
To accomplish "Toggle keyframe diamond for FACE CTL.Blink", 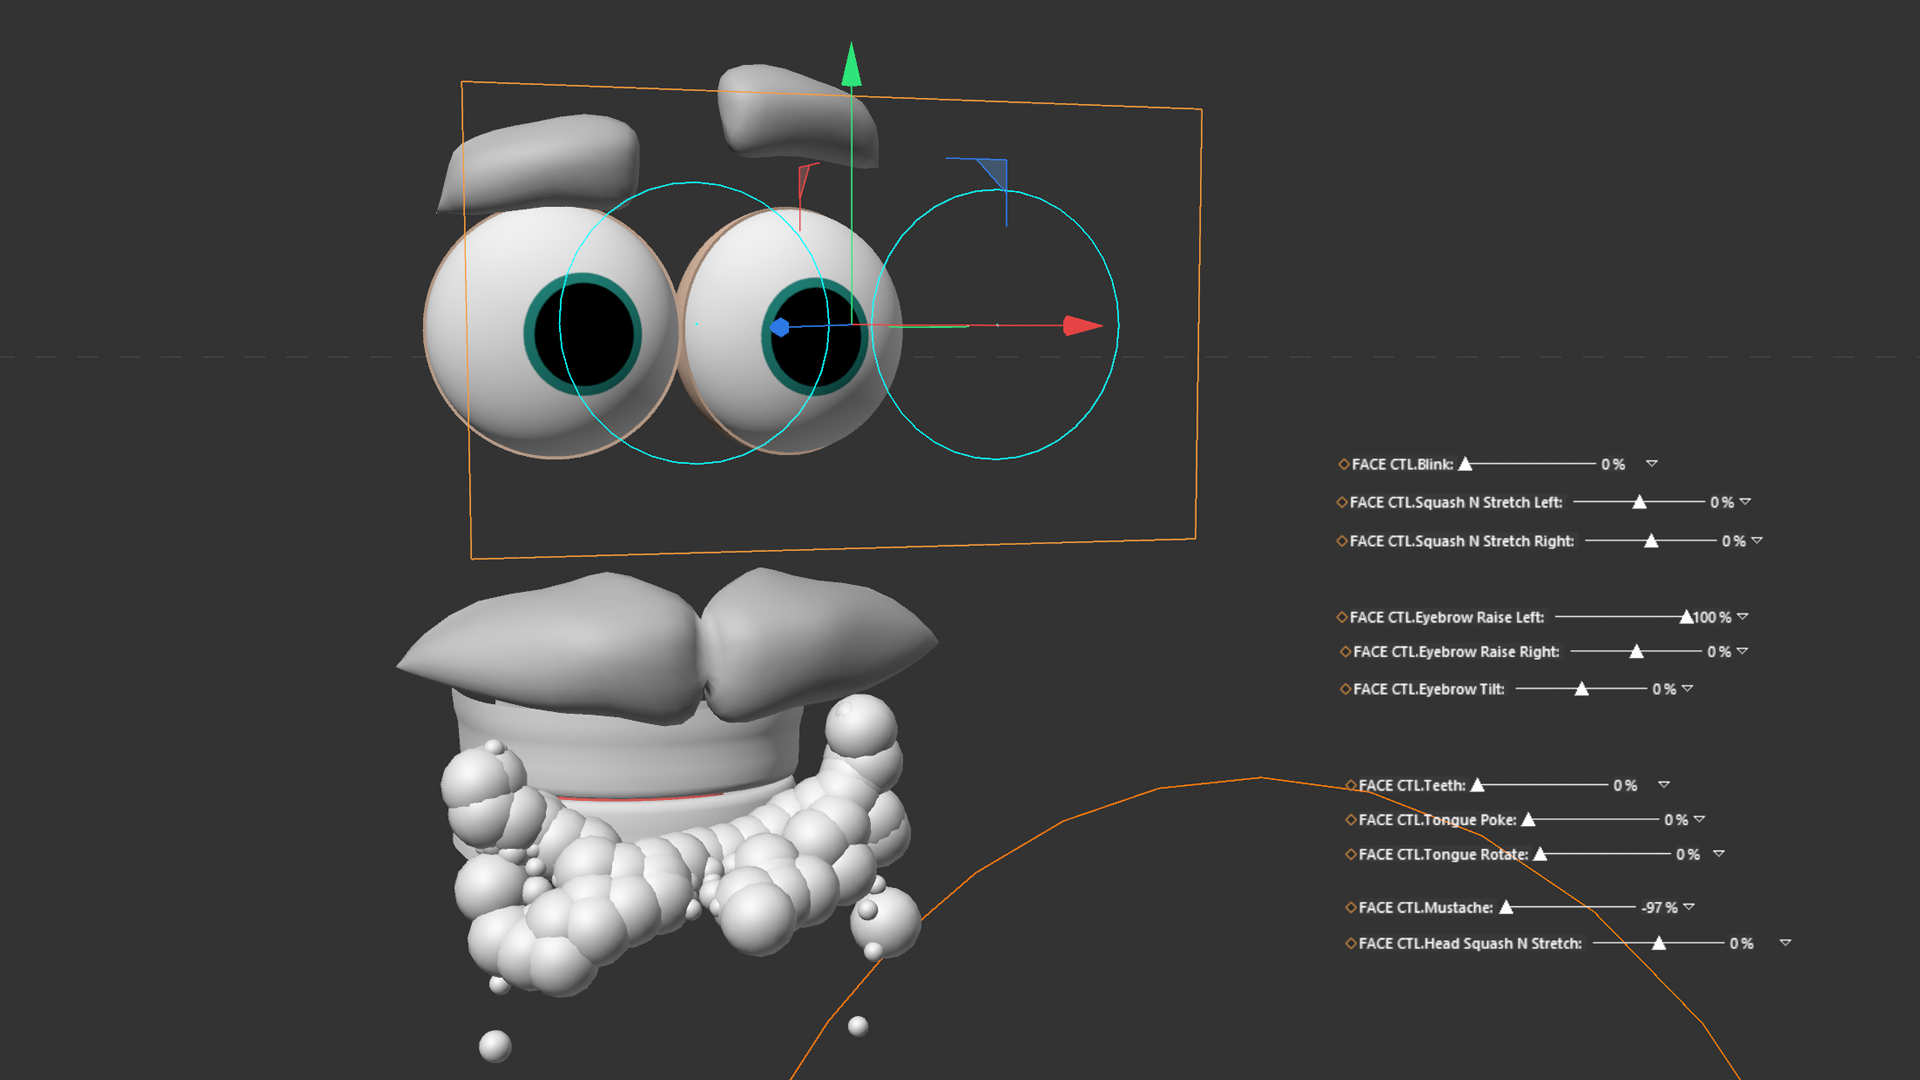I will point(1344,464).
